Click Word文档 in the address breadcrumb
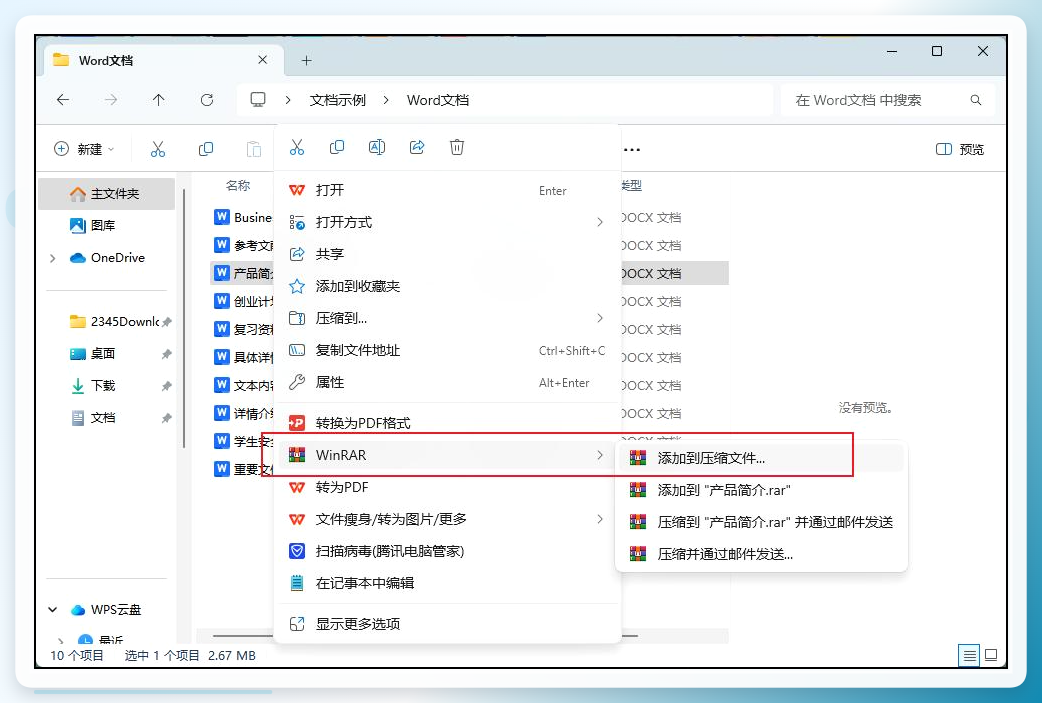The height and width of the screenshot is (703, 1042). (x=438, y=100)
